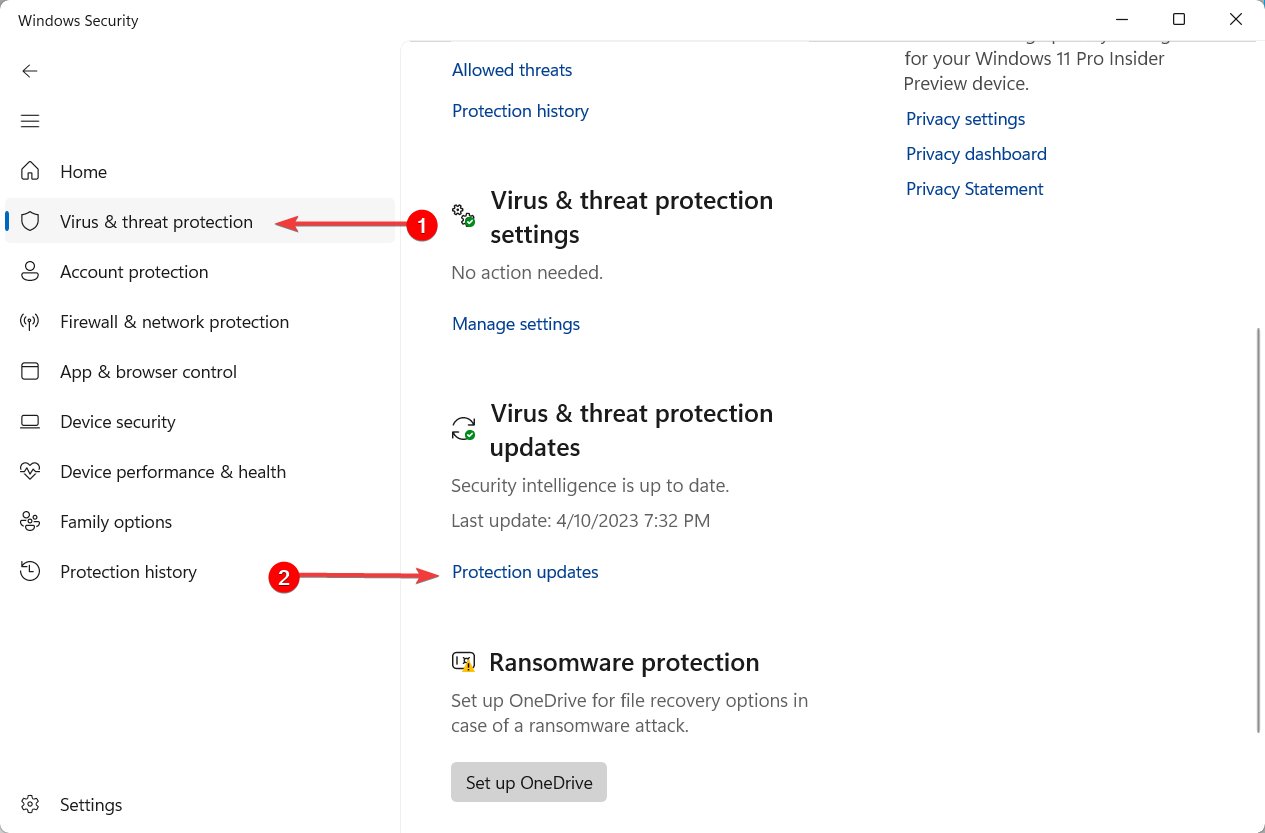Select the Device security laptop icon
1265x833 pixels.
tap(30, 422)
